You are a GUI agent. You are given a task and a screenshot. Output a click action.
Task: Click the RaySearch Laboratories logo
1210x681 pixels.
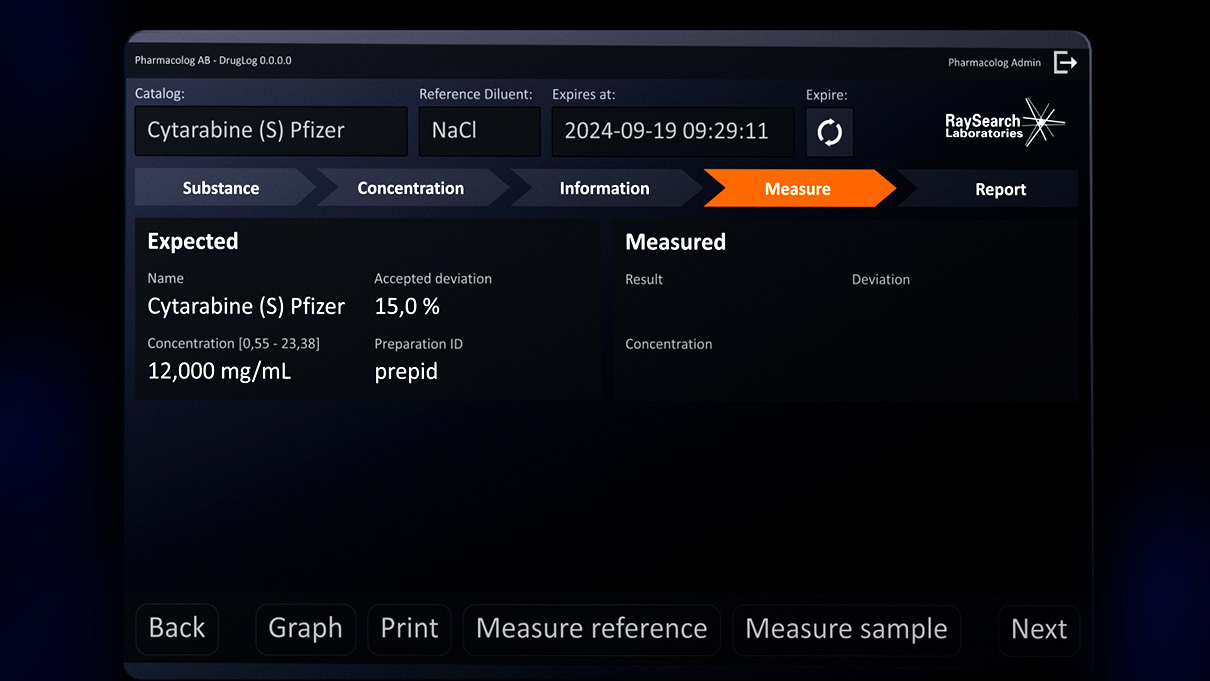1004,124
